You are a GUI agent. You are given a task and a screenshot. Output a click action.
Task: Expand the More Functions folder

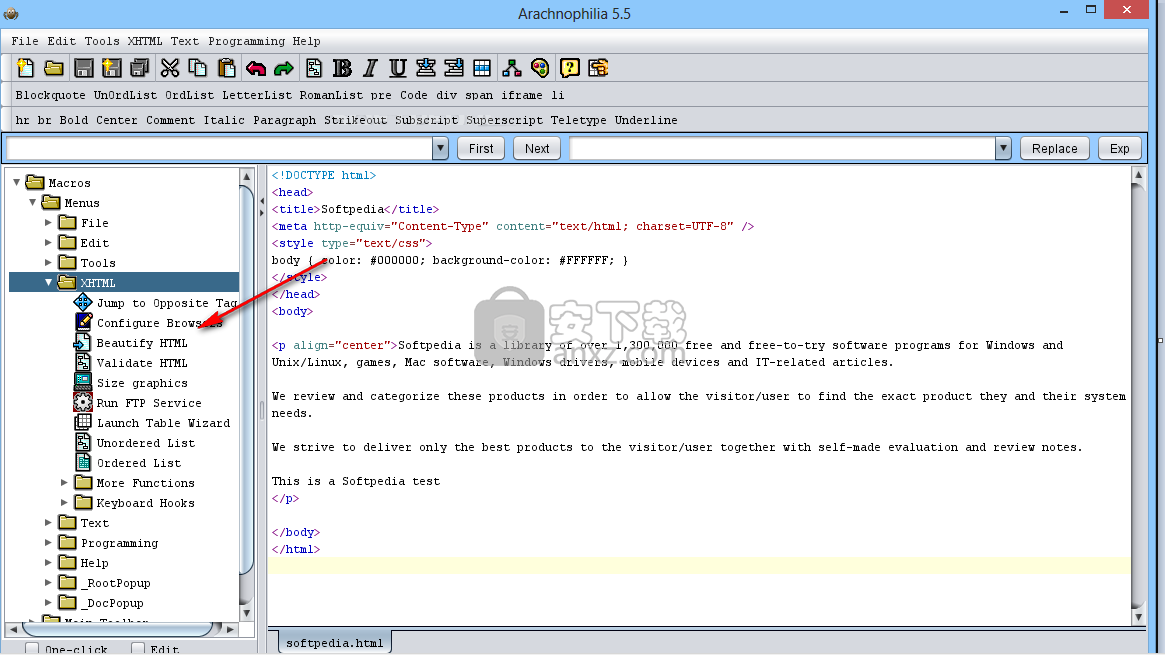tap(64, 483)
